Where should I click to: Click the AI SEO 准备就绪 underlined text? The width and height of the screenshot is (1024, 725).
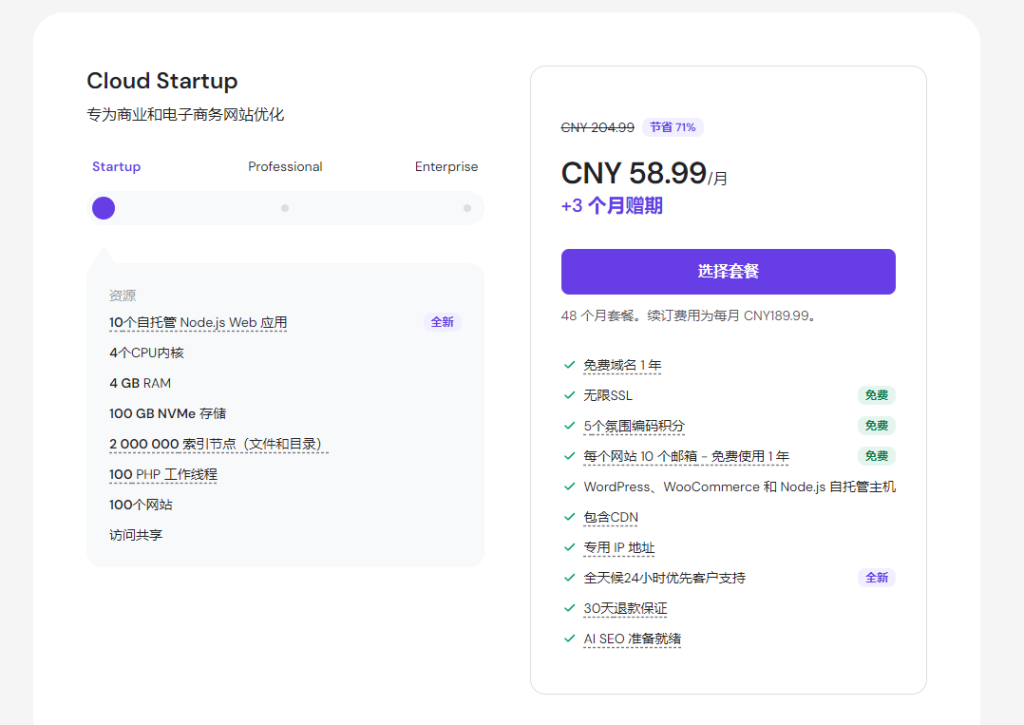click(x=632, y=639)
